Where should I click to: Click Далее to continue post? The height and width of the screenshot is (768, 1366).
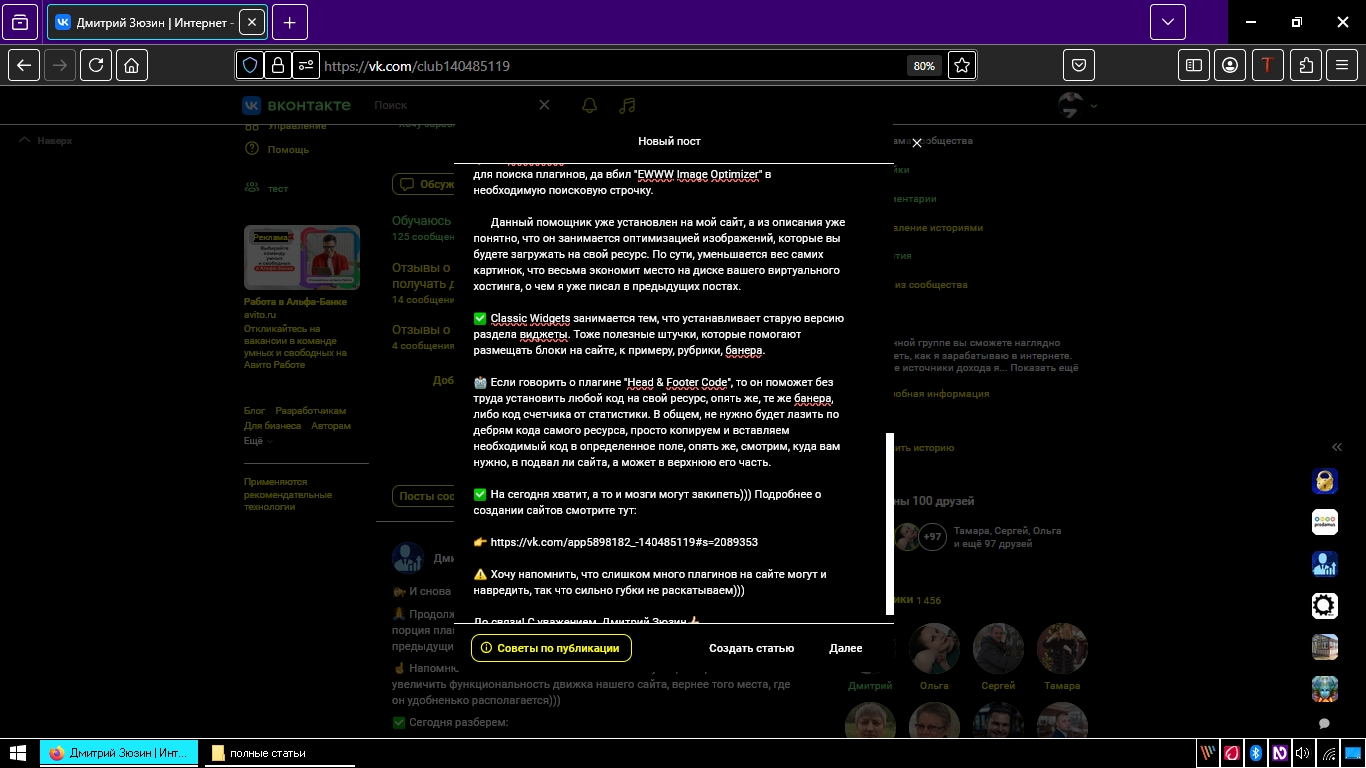click(x=846, y=648)
